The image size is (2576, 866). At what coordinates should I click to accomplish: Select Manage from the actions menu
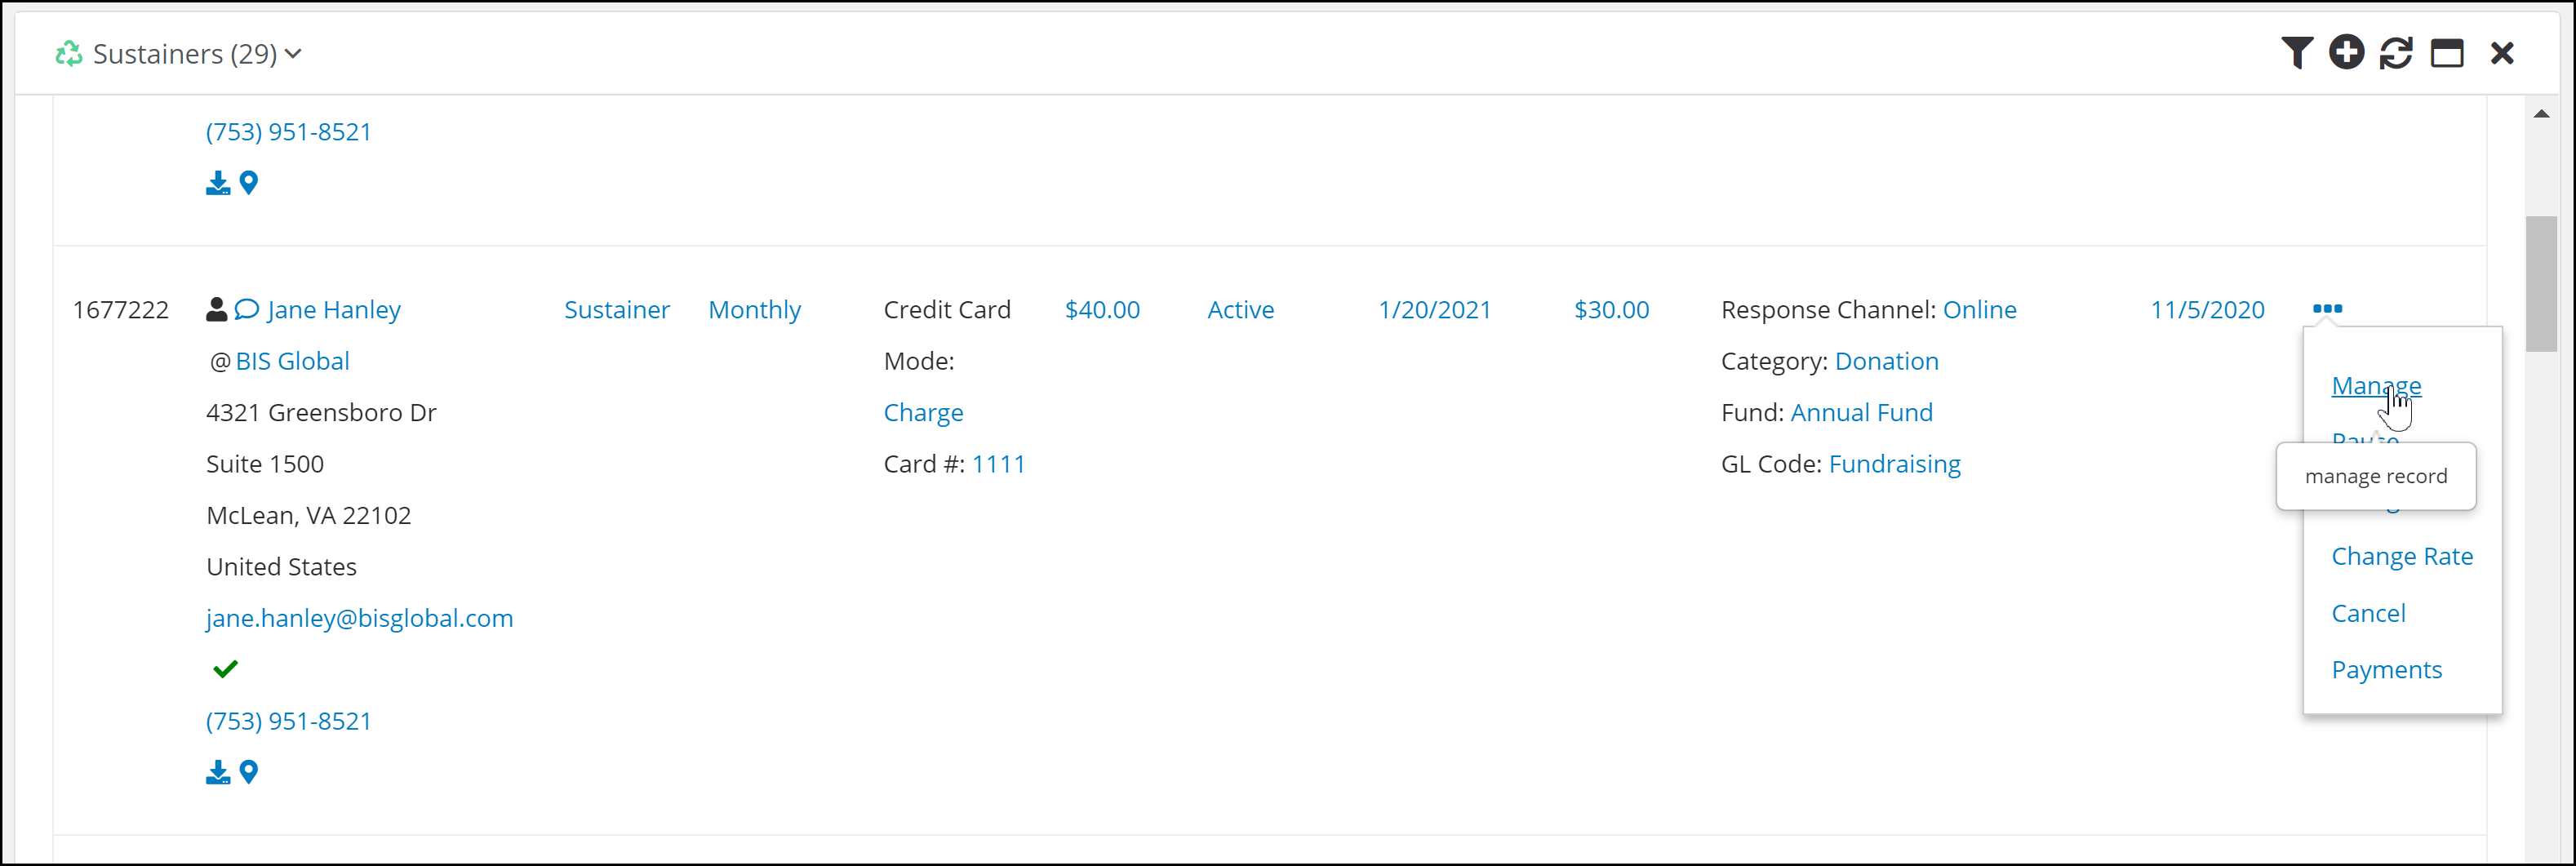[2376, 385]
